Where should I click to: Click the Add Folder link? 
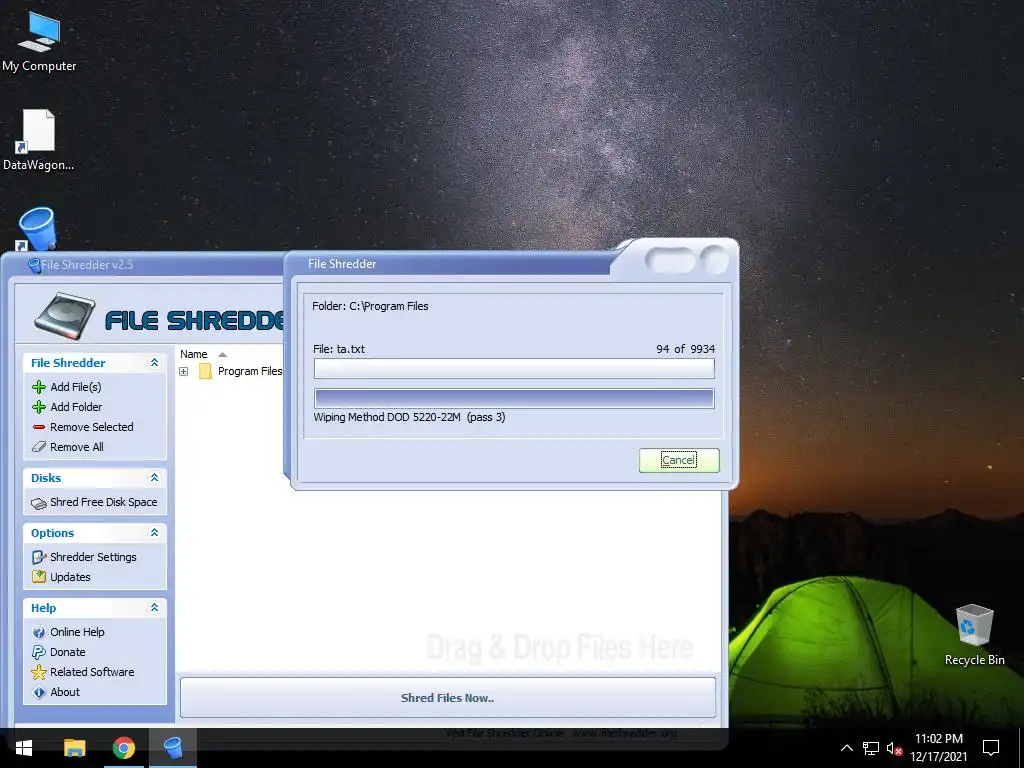(x=76, y=407)
